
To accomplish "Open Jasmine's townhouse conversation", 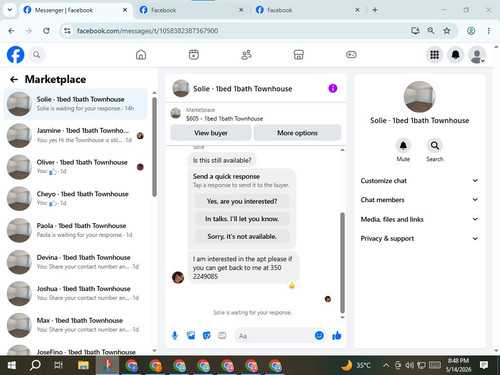I will 76,135.
